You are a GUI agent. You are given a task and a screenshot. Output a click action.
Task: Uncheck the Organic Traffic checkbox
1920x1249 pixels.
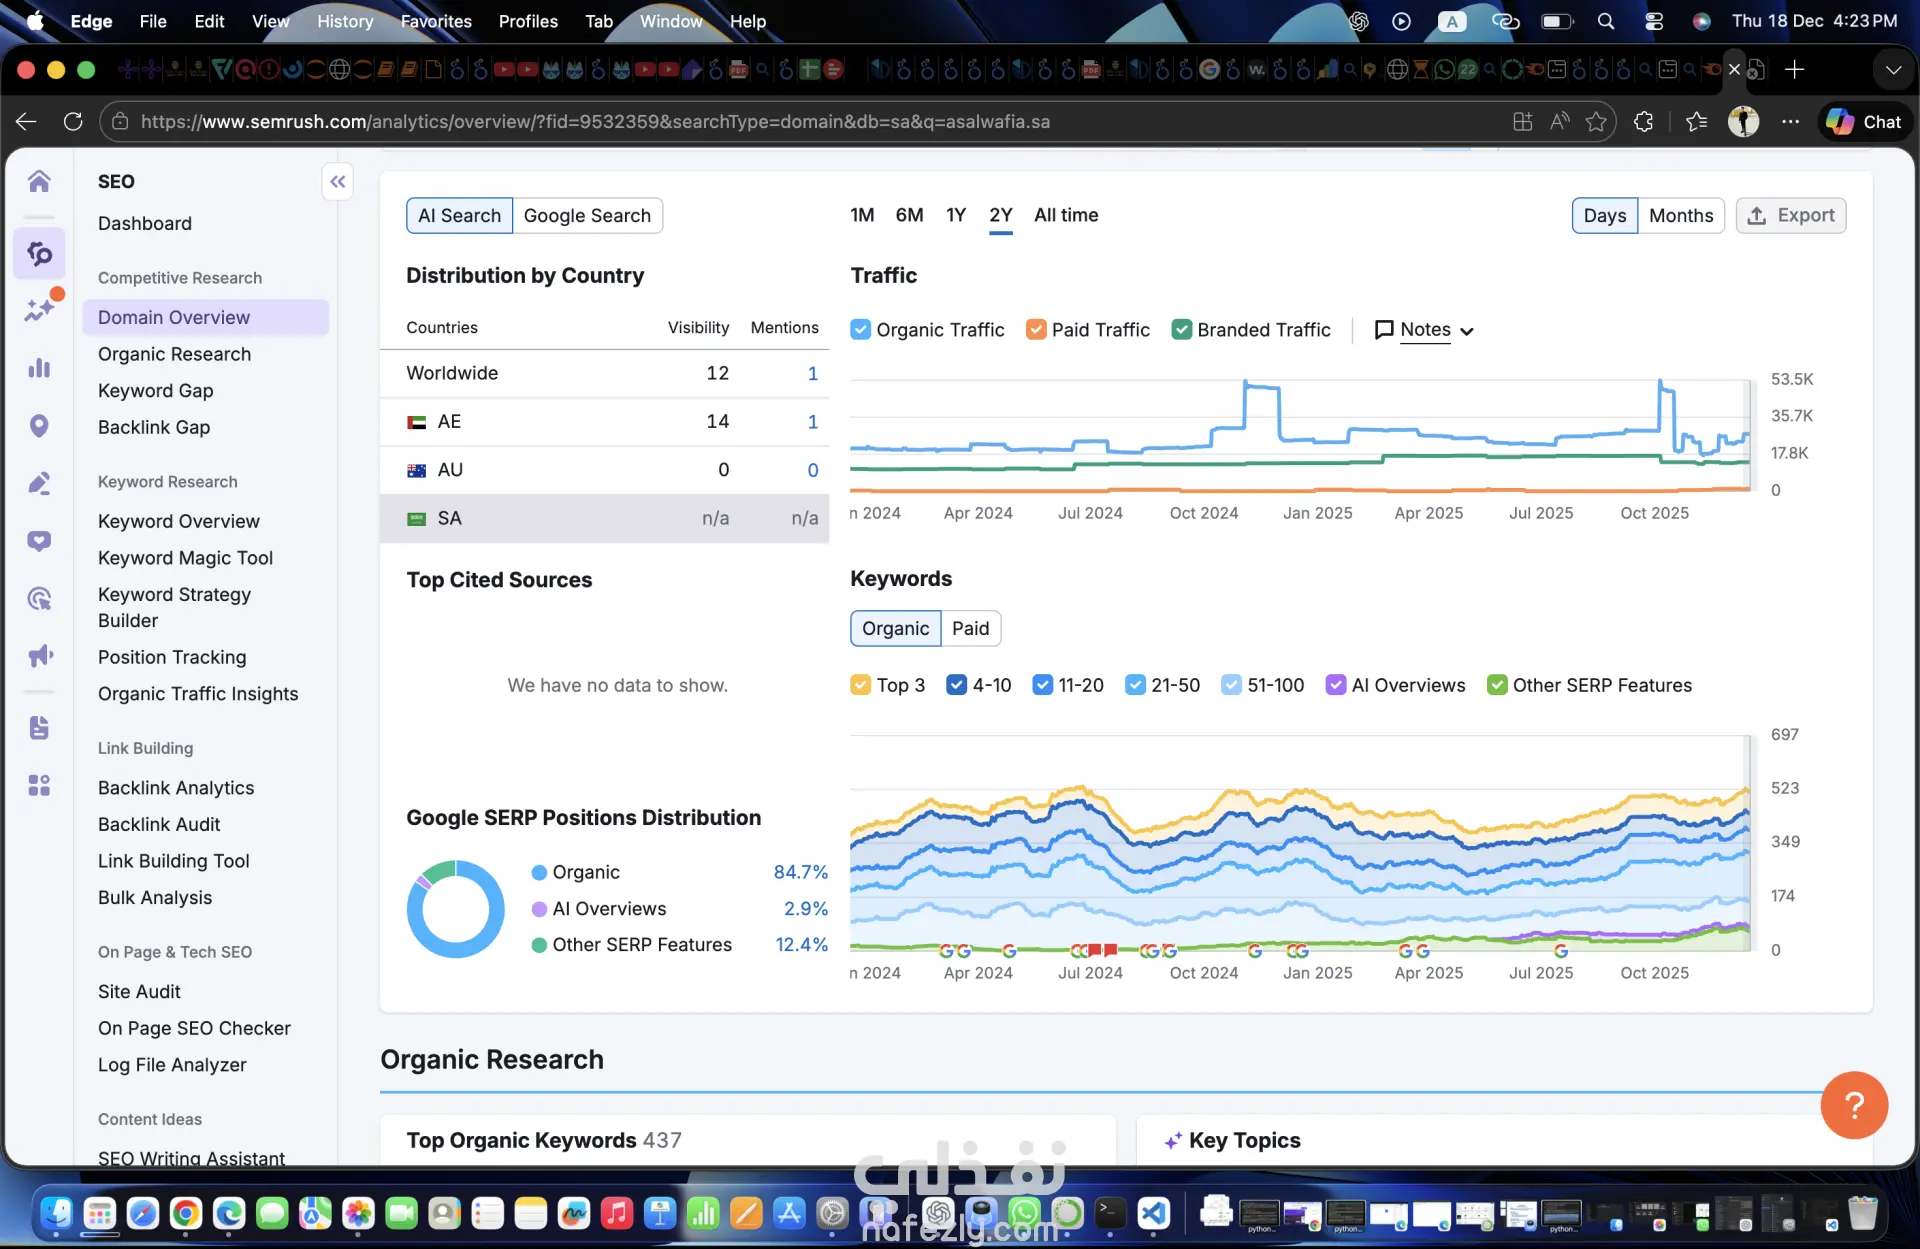coord(860,330)
